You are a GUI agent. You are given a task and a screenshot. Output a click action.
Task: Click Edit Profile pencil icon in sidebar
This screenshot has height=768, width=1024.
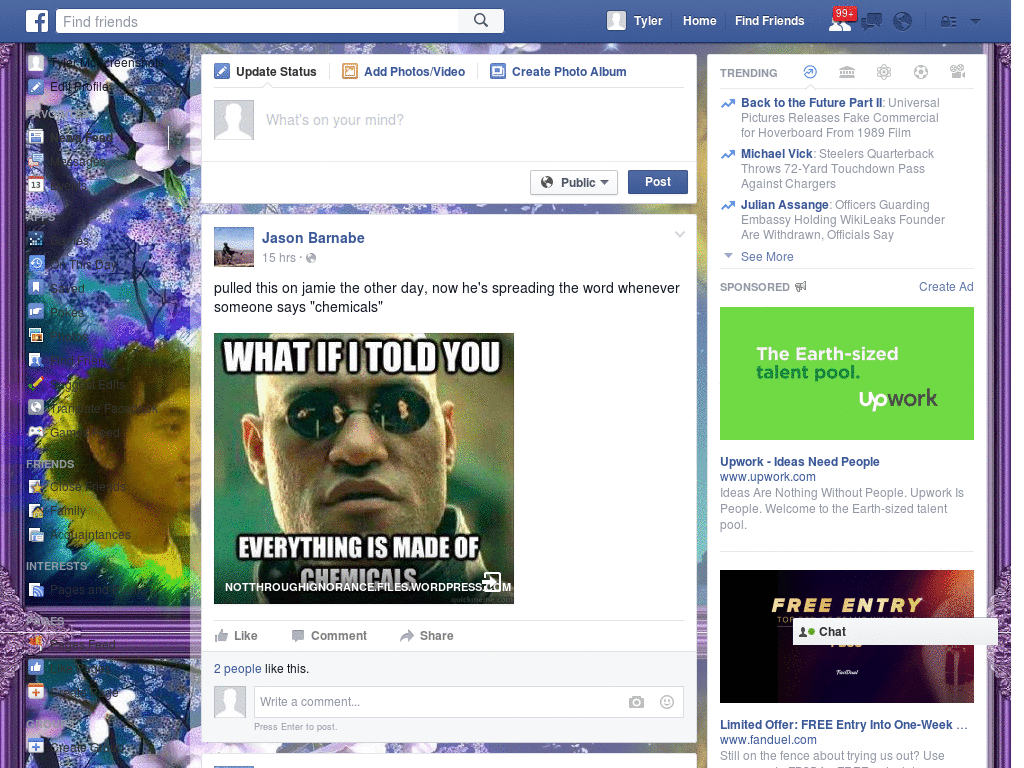[36, 86]
